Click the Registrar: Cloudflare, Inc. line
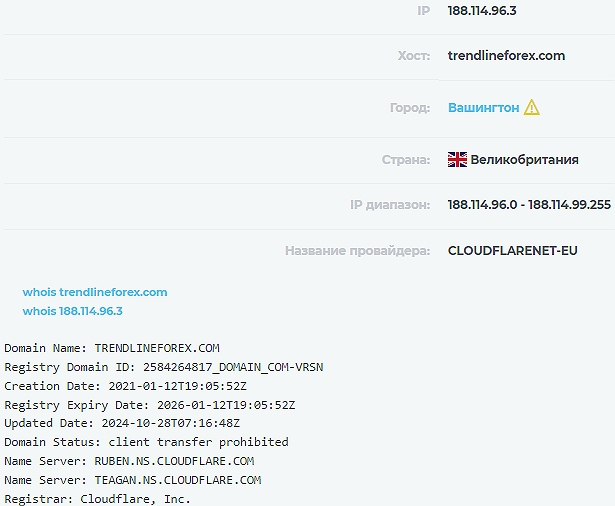Image resolution: width=615 pixels, height=506 pixels. pyautogui.click(x=97, y=499)
